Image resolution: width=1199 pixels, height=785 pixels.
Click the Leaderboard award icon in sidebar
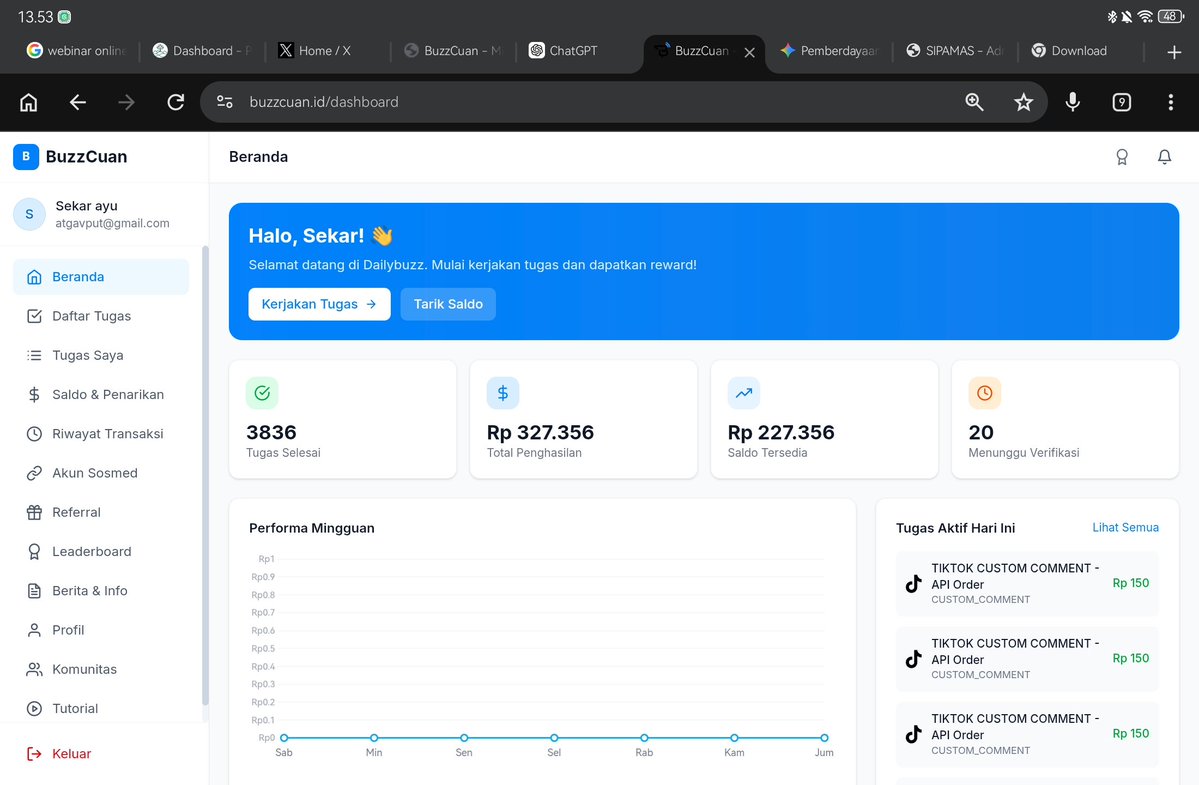pyautogui.click(x=34, y=551)
